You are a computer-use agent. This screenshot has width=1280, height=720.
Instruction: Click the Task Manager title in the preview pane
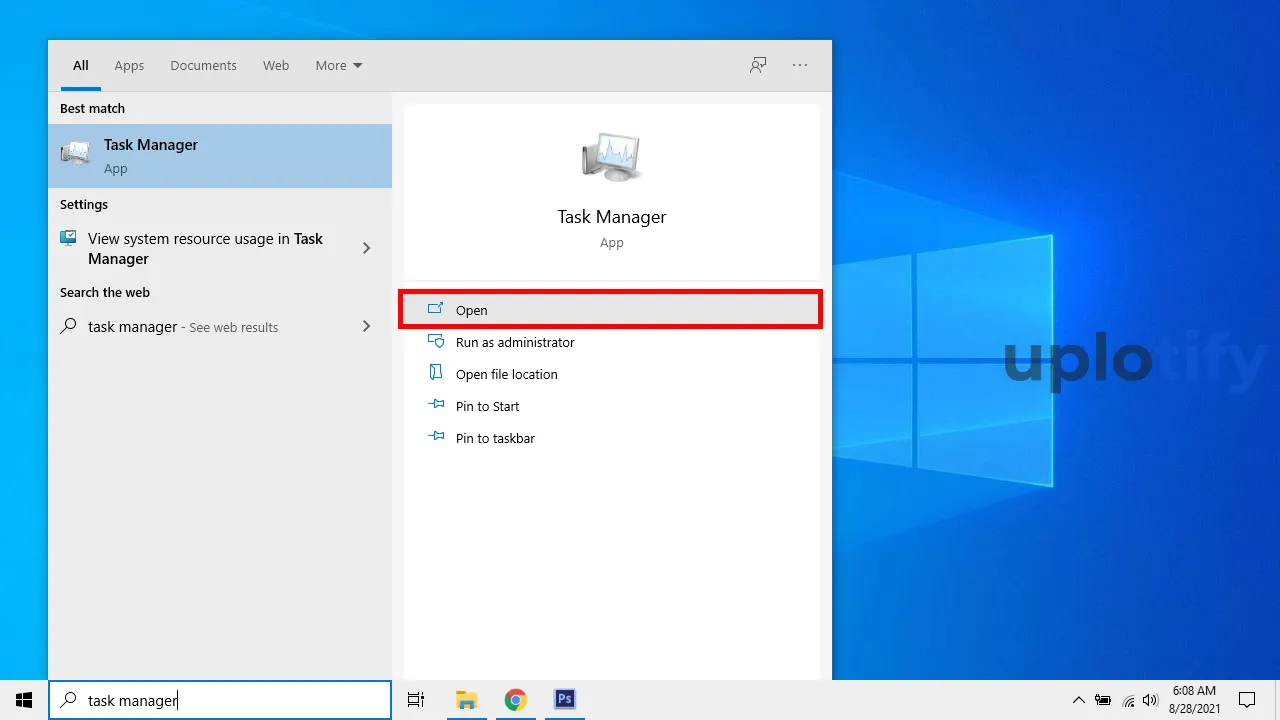tap(612, 217)
